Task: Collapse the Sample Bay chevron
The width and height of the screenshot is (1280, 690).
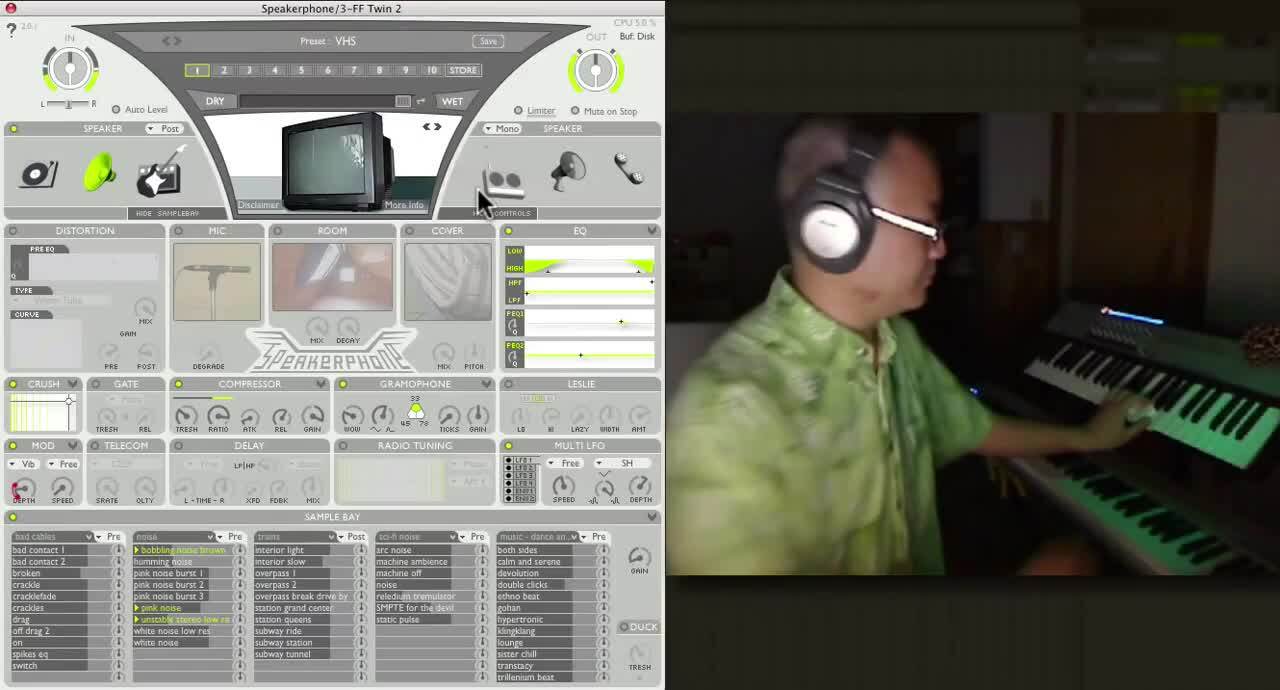Action: [x=652, y=517]
